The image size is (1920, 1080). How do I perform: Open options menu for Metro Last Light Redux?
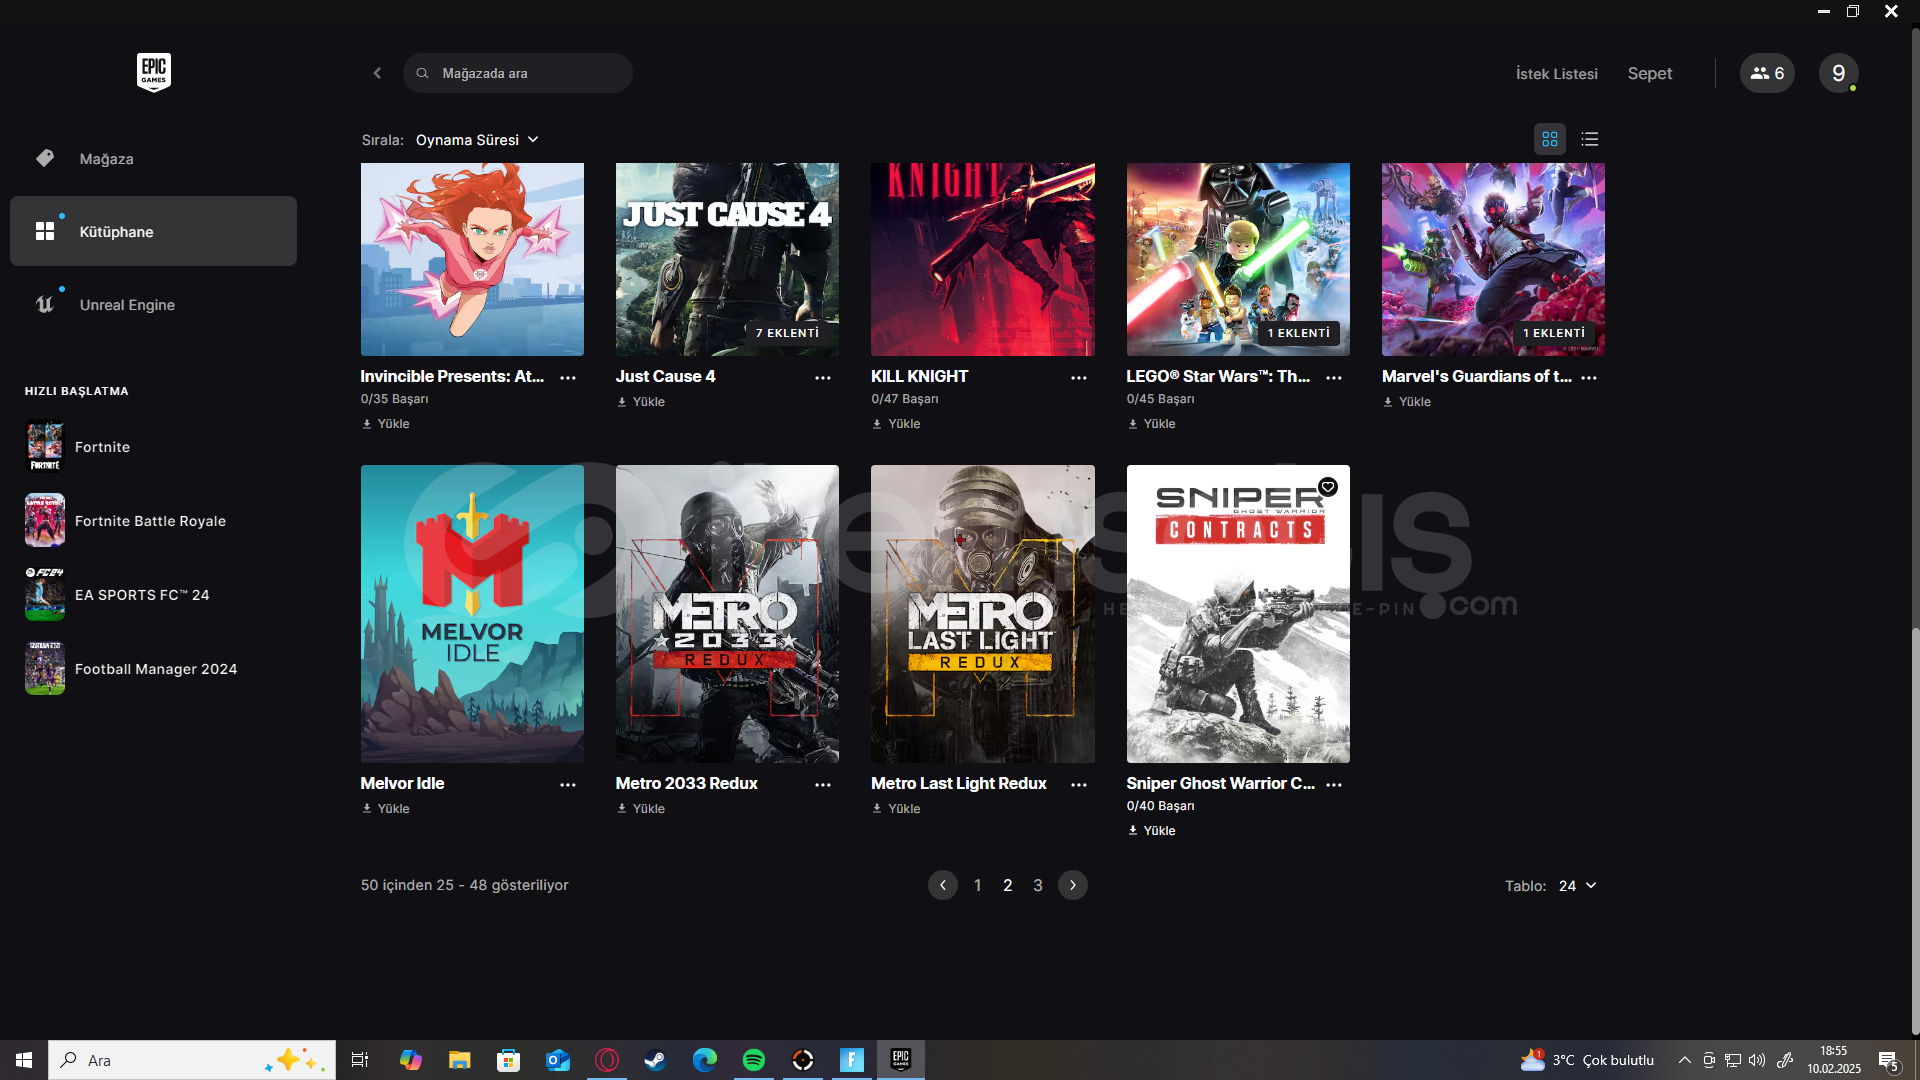pos(1079,784)
